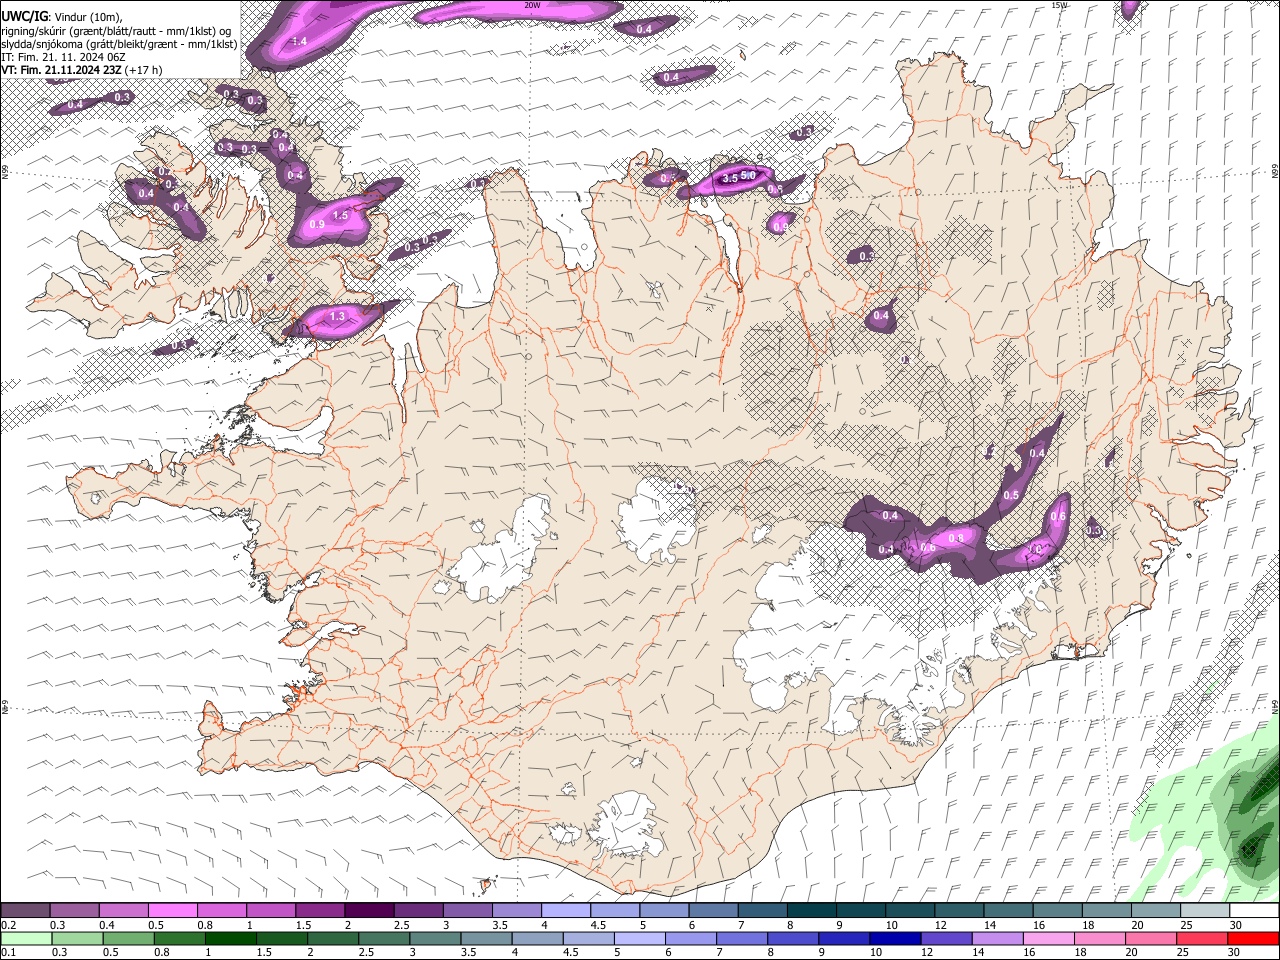Screen dimensions: 1280x960
Task: Select the pale green 0.1 rain scale swatch
Action: tap(26, 938)
